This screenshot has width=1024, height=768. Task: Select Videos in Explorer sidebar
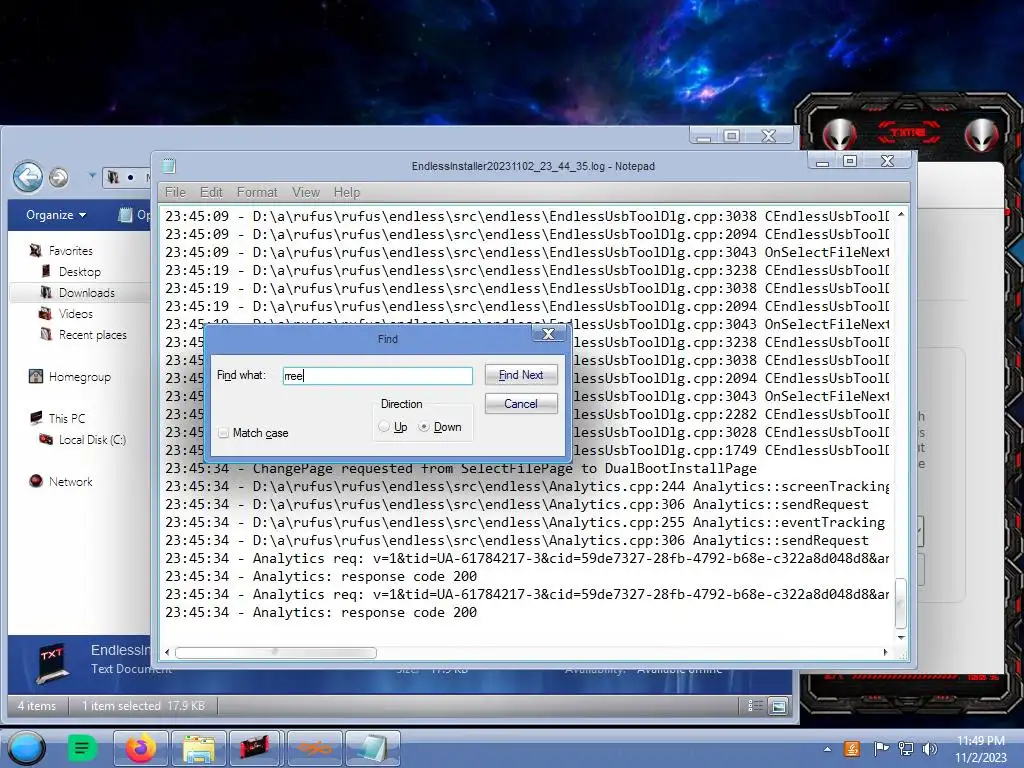76,313
